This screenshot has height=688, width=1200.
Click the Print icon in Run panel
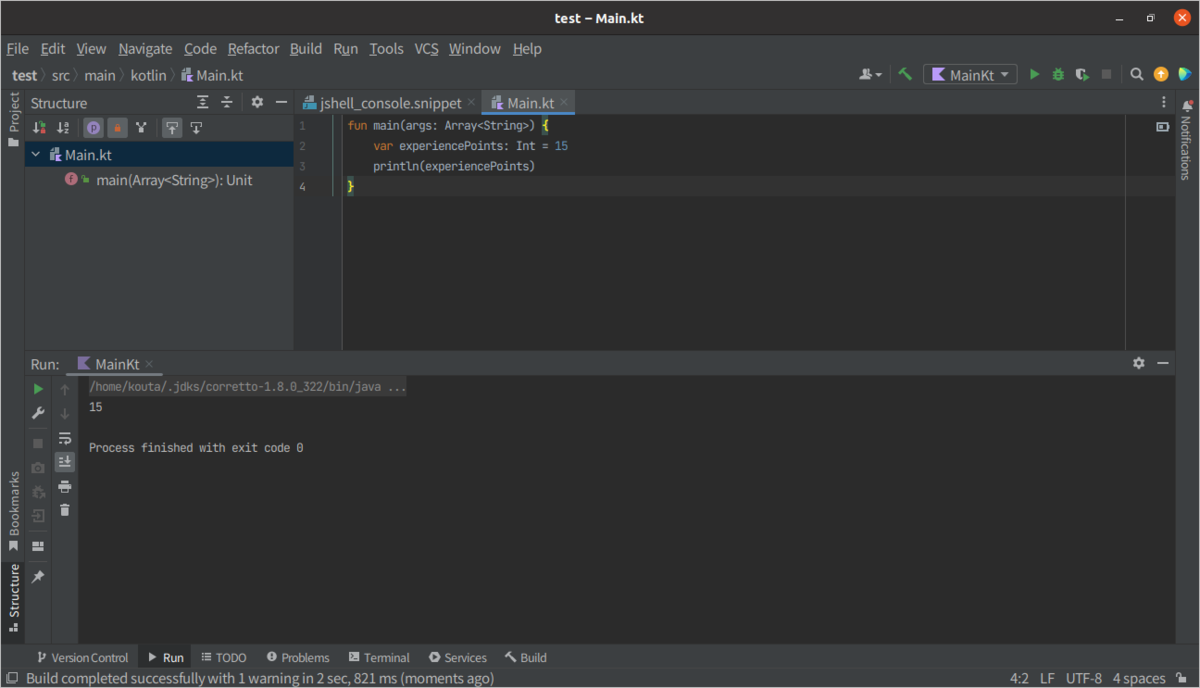coord(65,486)
